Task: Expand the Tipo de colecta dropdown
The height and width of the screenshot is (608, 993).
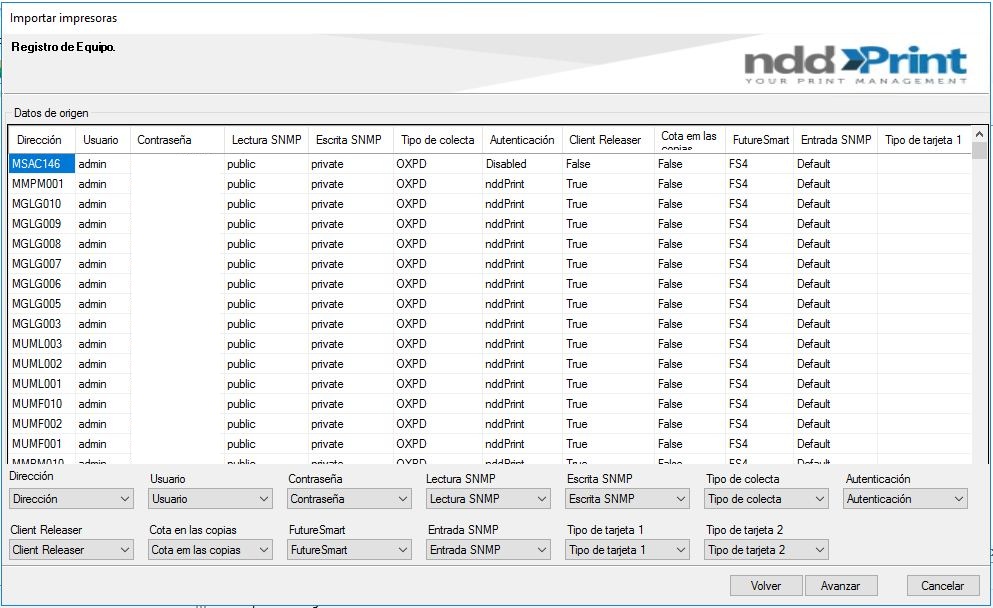Action: click(766, 499)
